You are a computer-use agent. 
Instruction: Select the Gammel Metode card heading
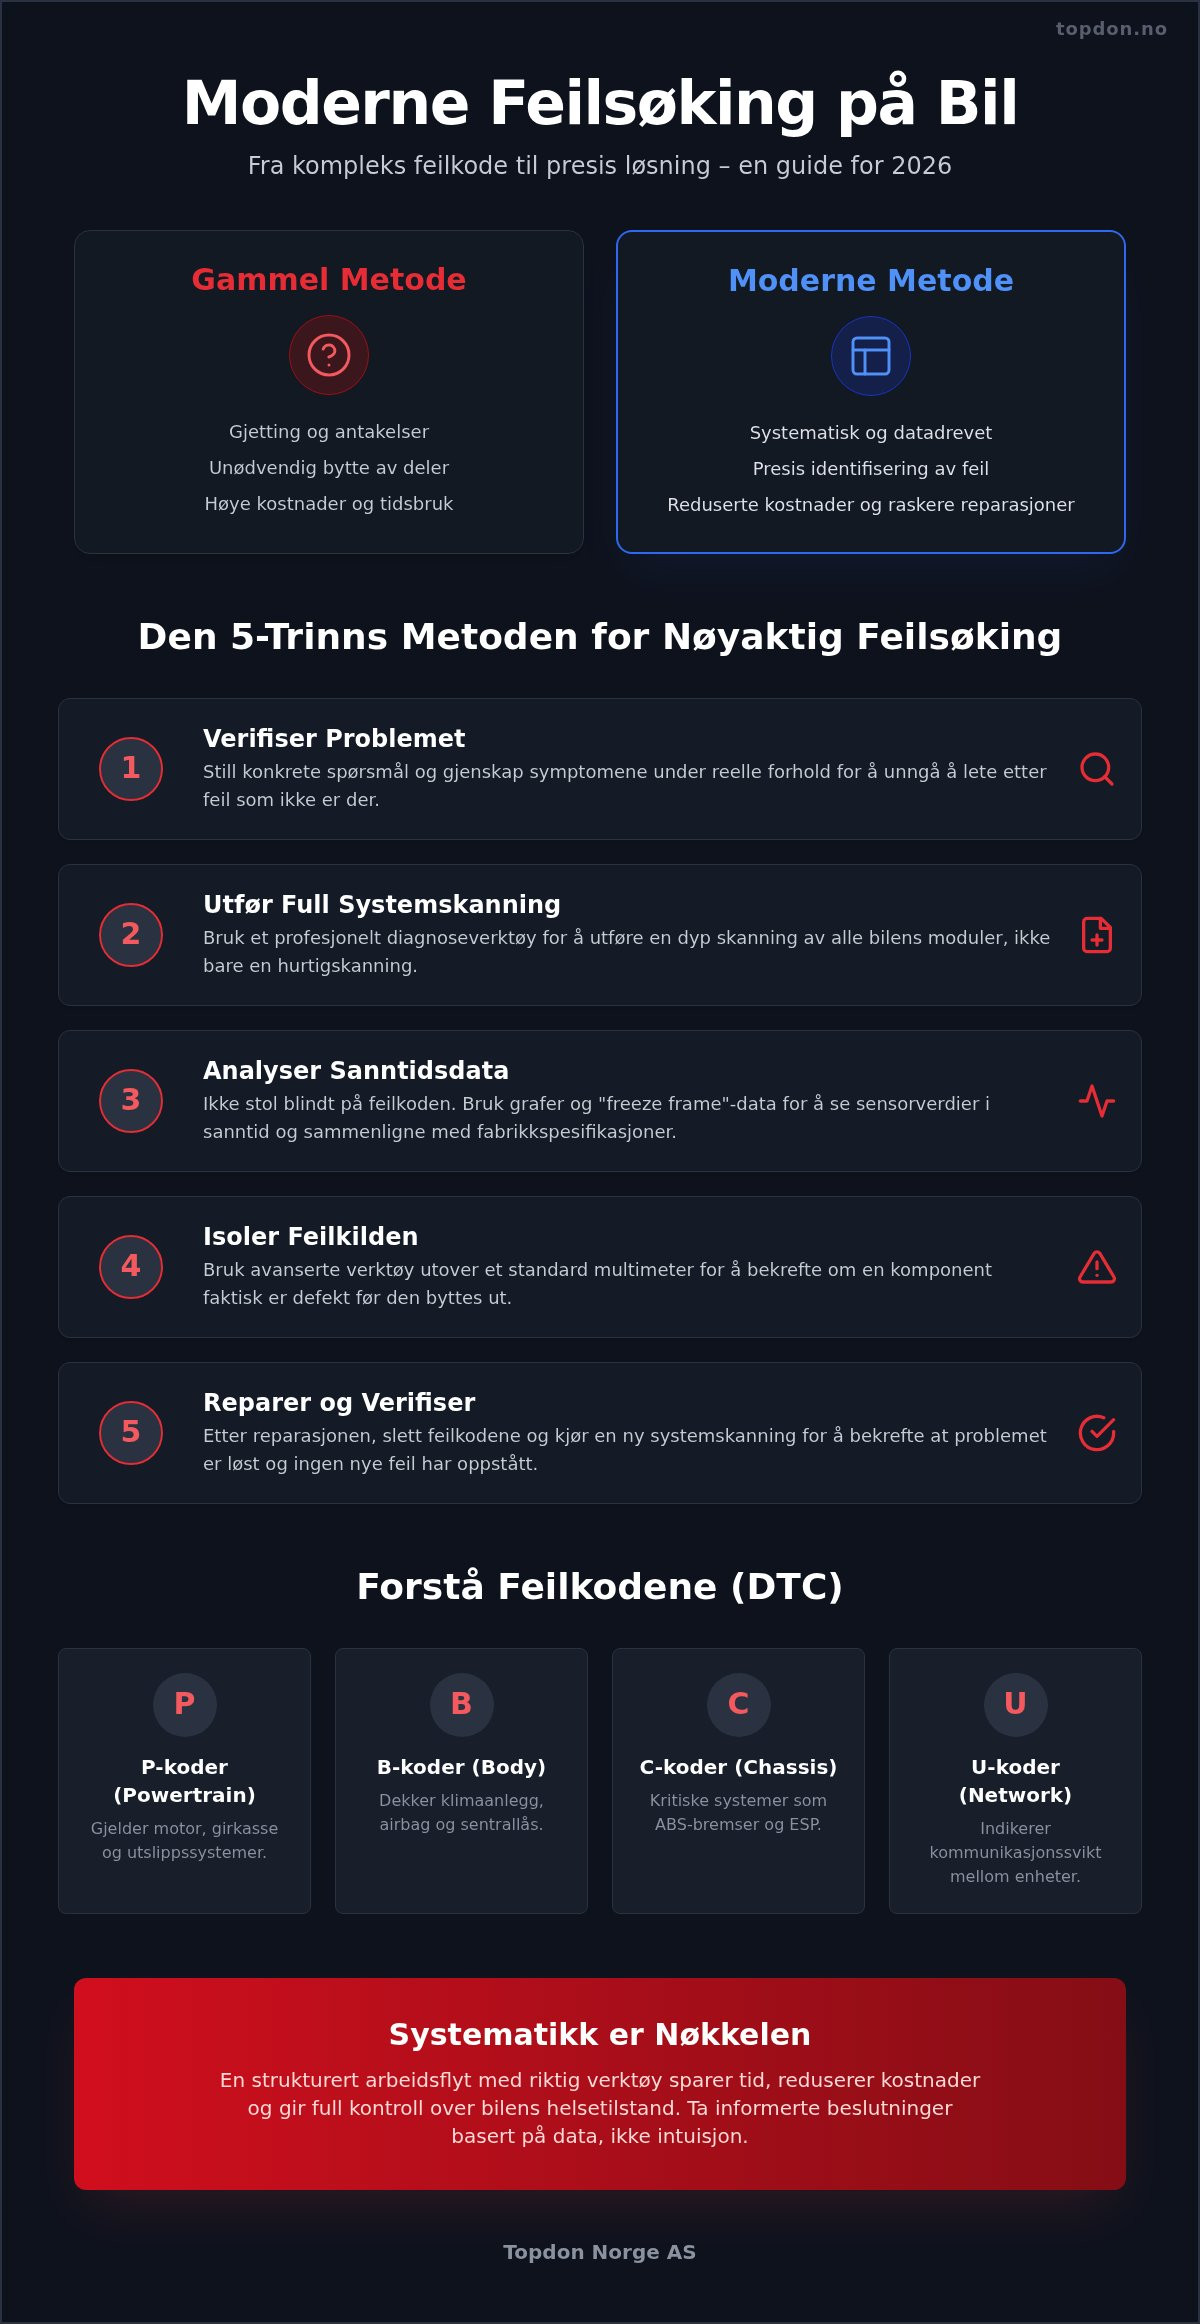[x=329, y=279]
